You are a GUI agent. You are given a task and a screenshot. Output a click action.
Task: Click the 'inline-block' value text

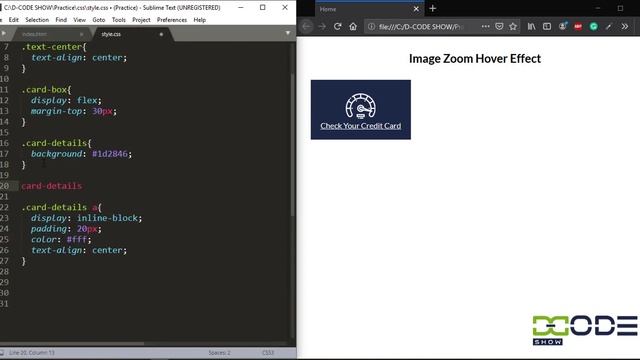click(x=107, y=218)
